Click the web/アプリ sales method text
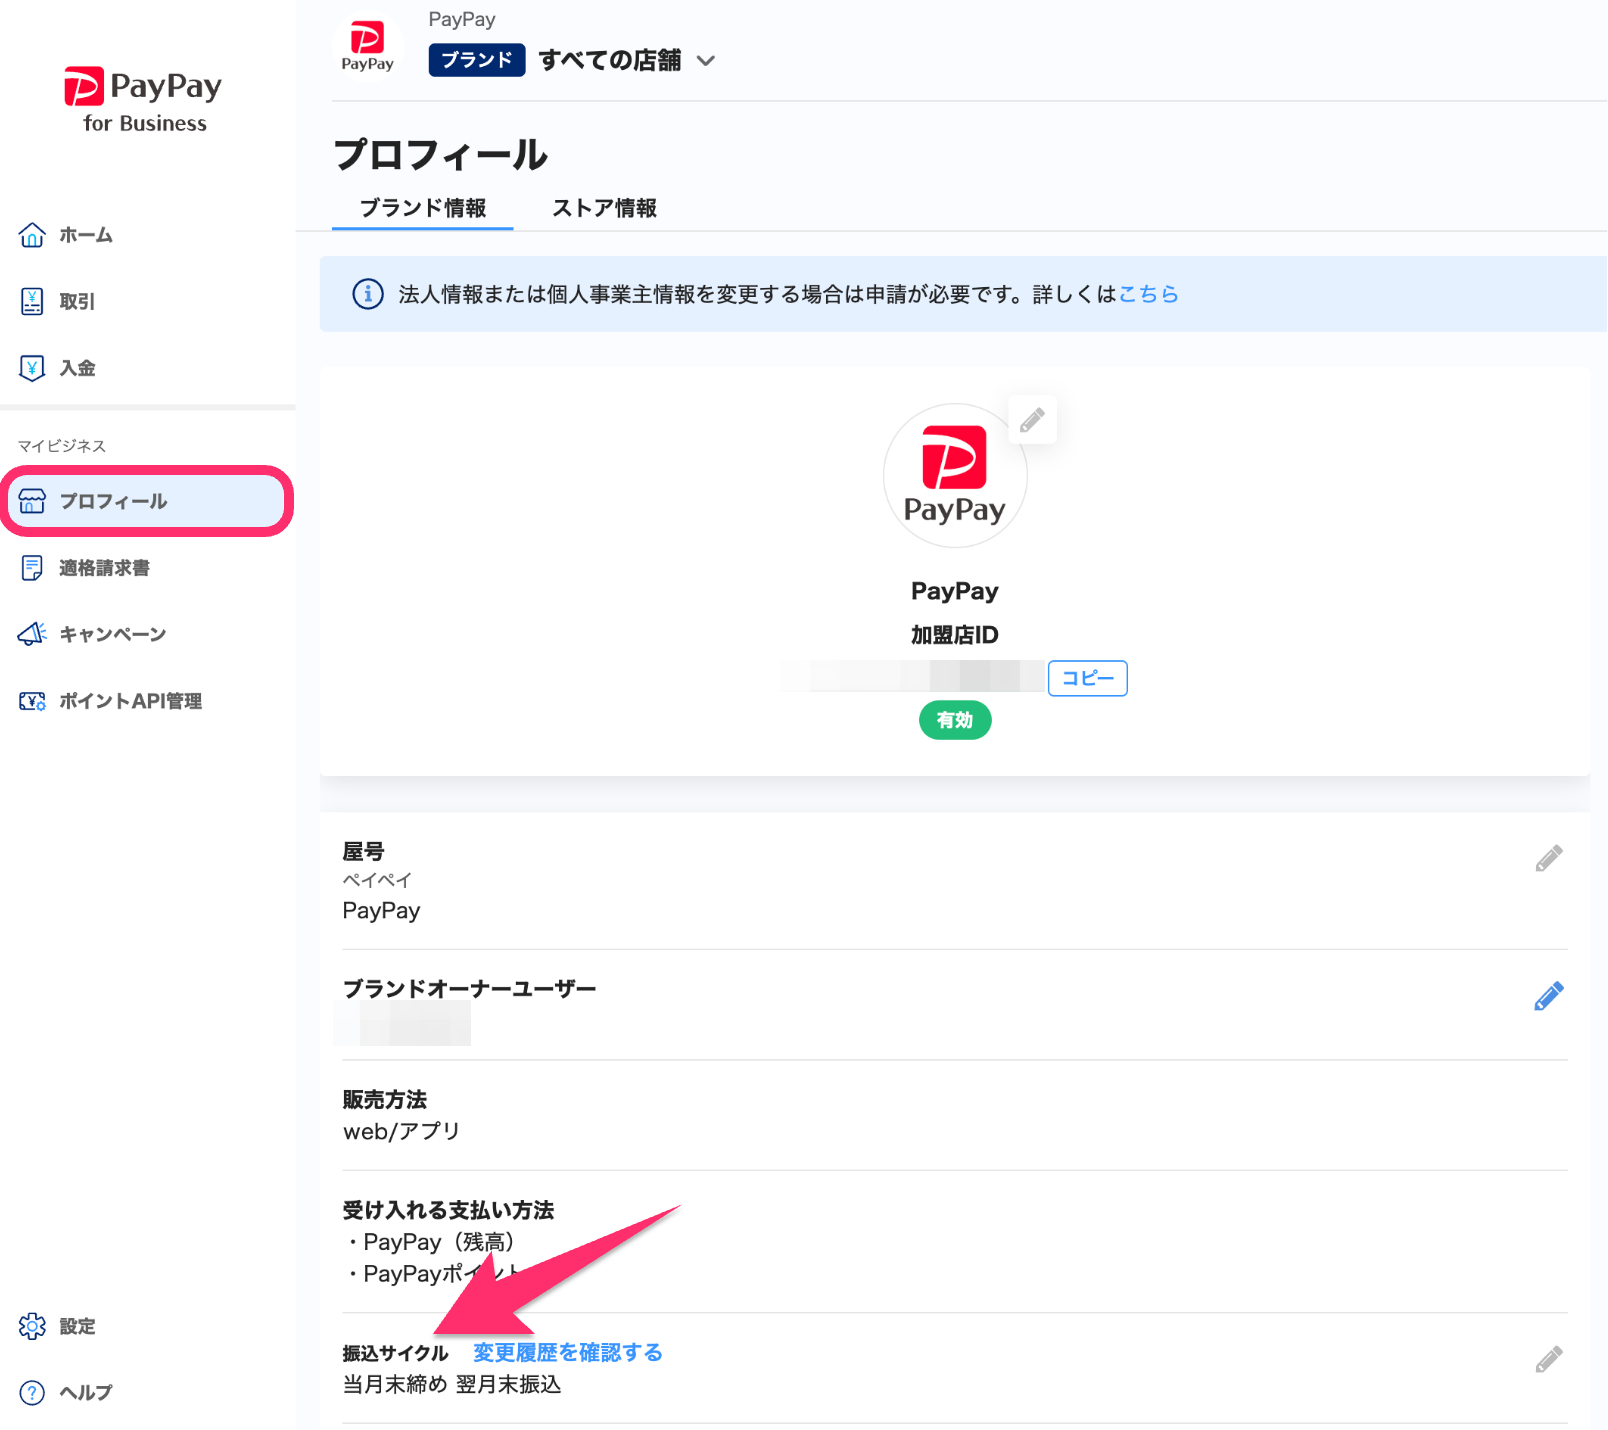The width and height of the screenshot is (1608, 1430). point(401,1131)
